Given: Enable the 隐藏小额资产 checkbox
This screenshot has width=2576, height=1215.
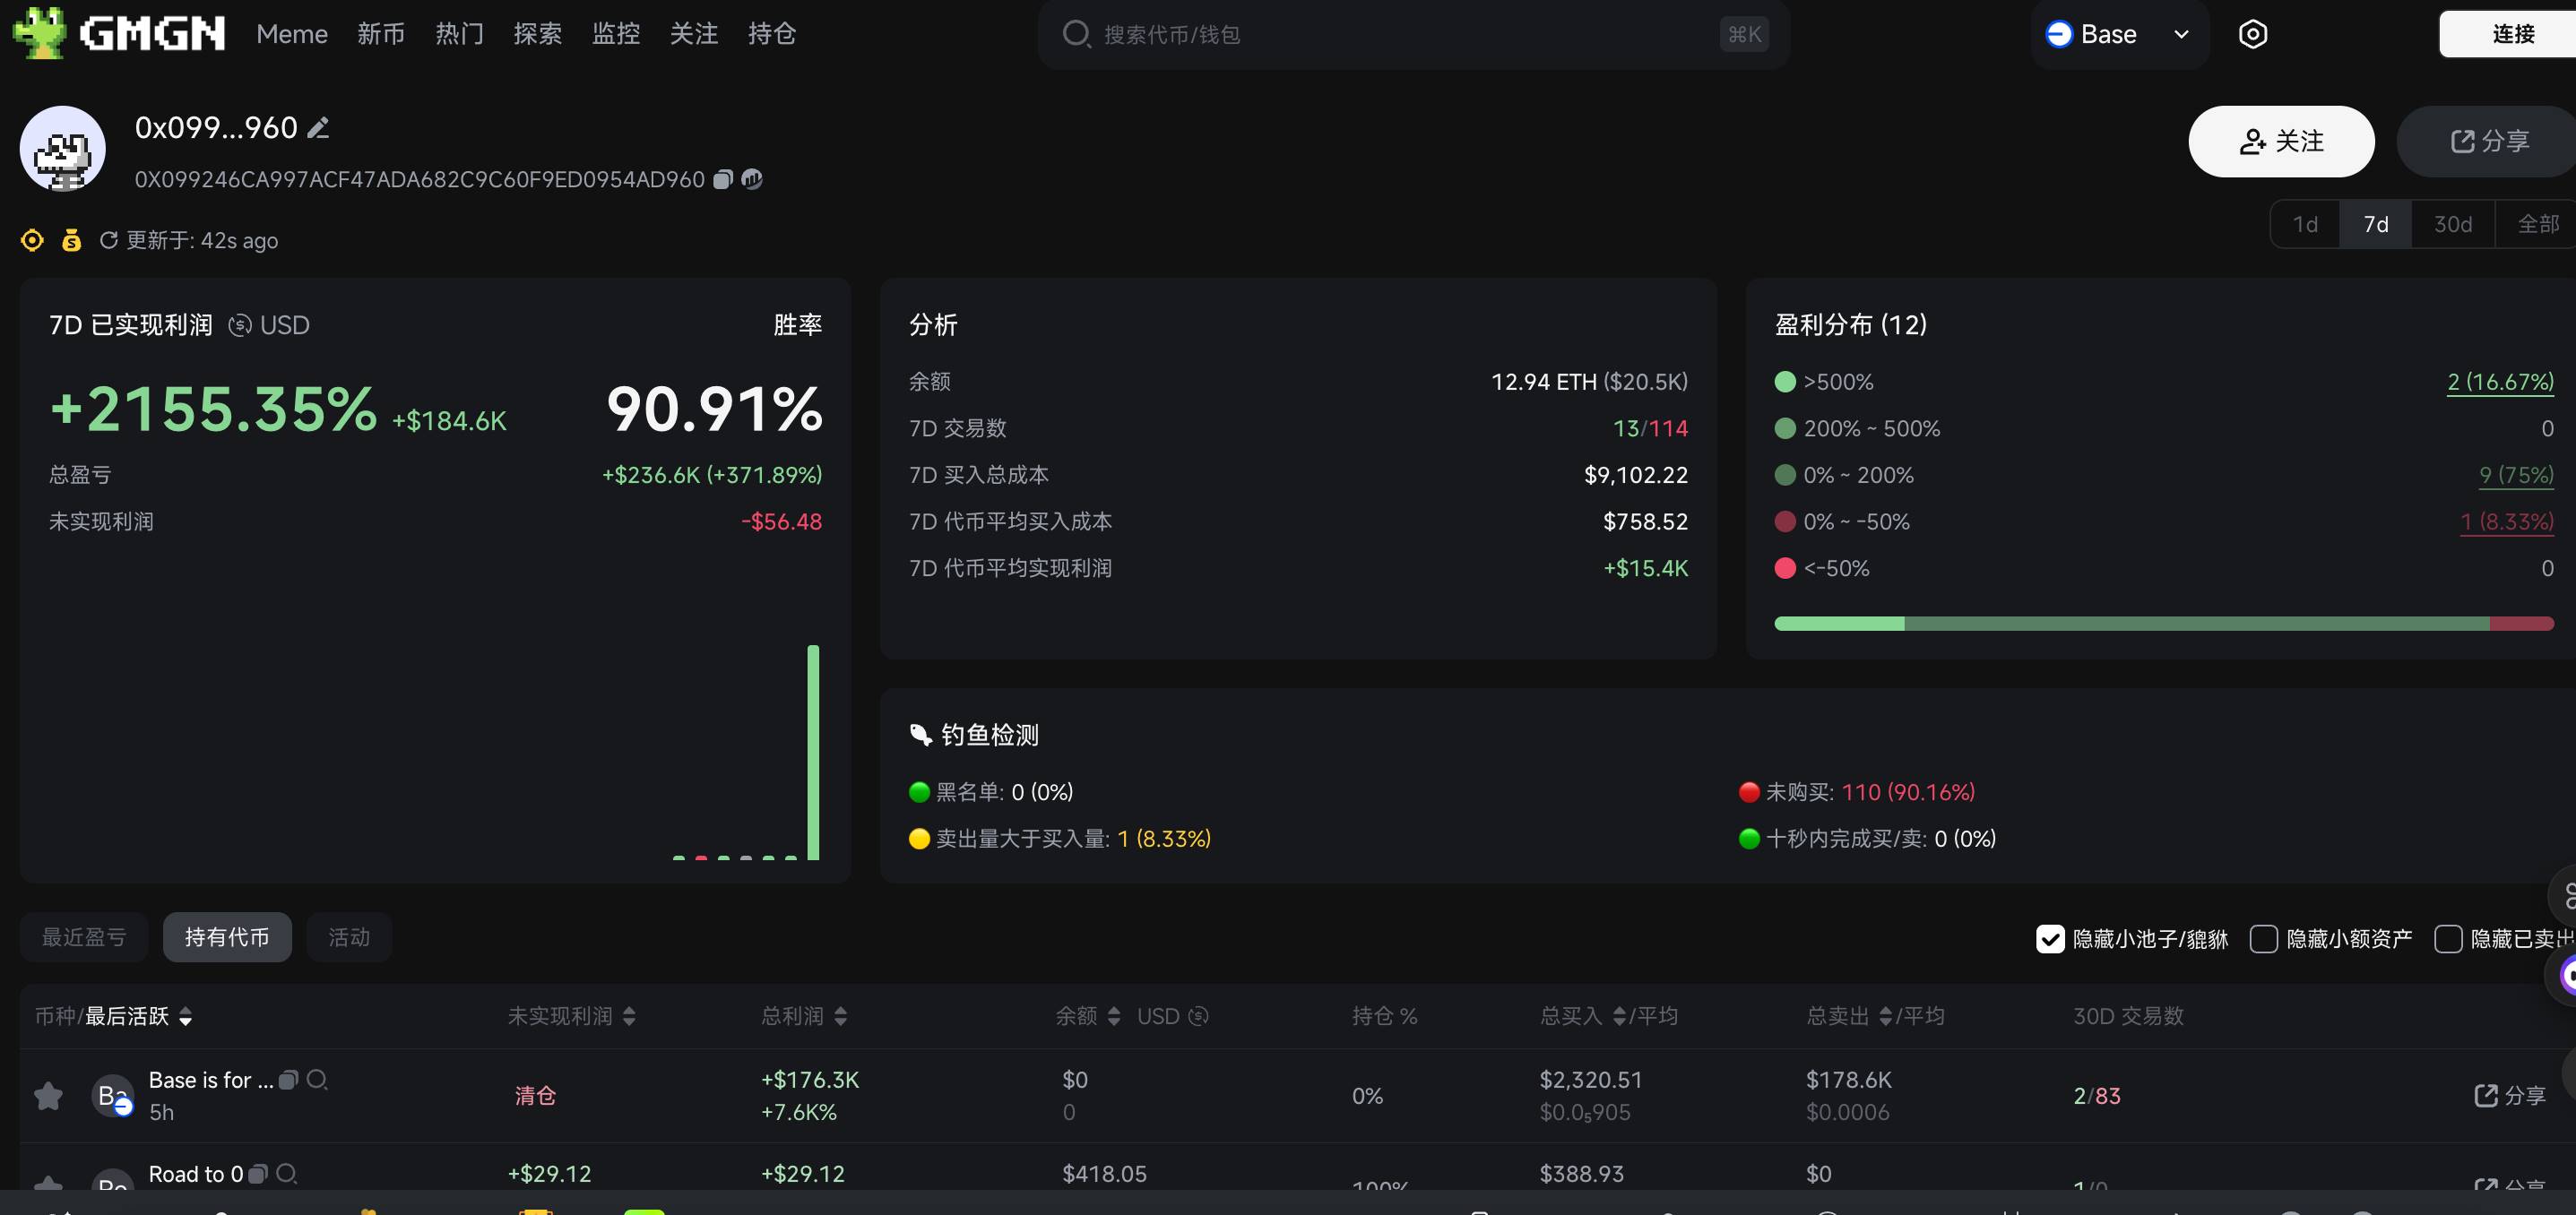Looking at the screenshot, I should tap(2264, 939).
